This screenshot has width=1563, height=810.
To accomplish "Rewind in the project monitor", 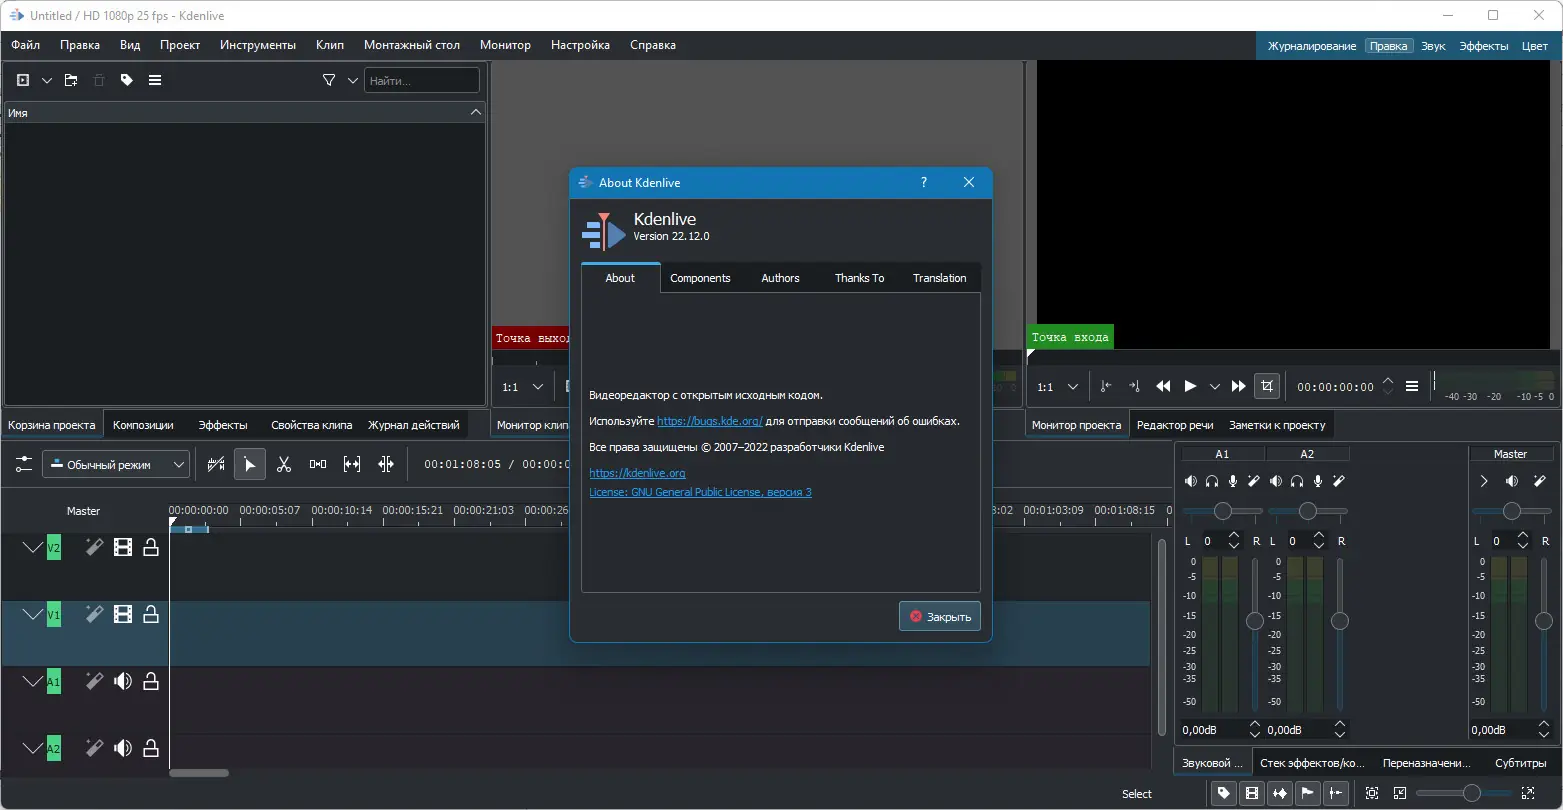I will [x=1163, y=386].
